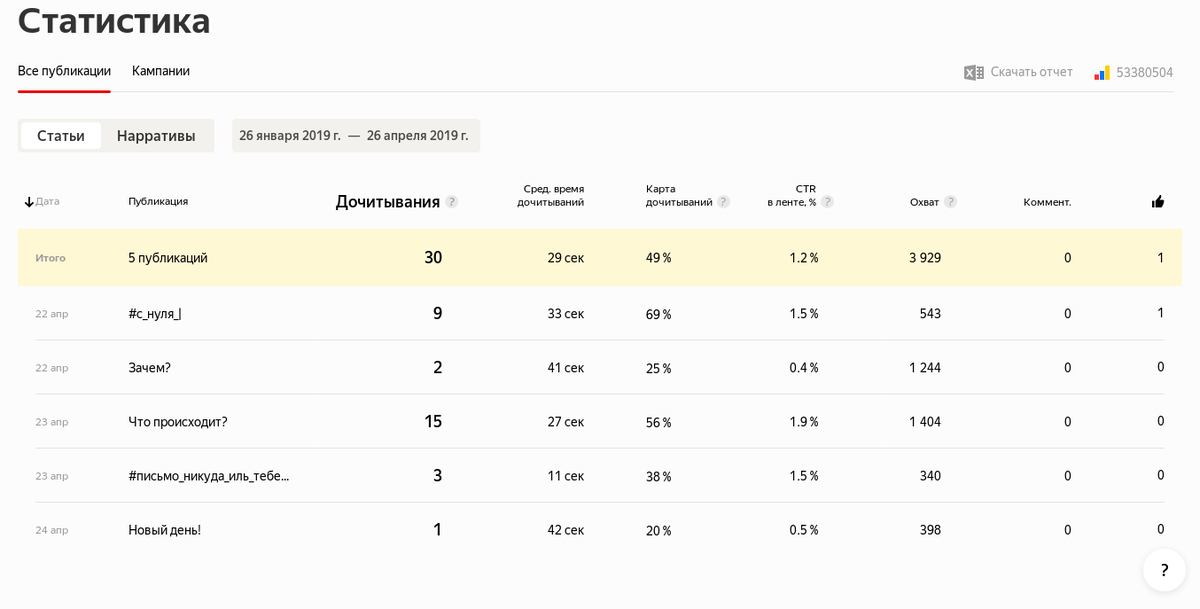Viewport: 1200px width, 609px height.
Task: Click the Excel download report icon
Action: coord(973,72)
